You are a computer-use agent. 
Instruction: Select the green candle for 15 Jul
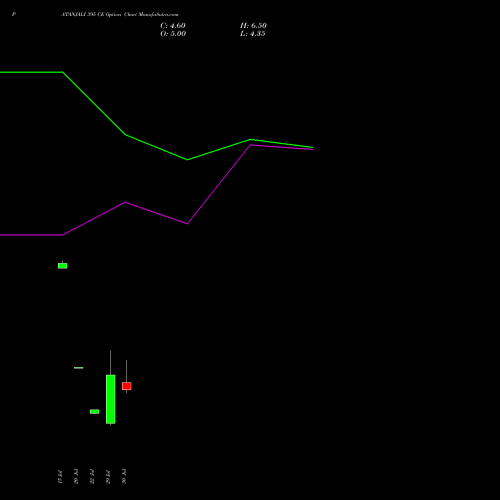pyautogui.click(x=63, y=266)
